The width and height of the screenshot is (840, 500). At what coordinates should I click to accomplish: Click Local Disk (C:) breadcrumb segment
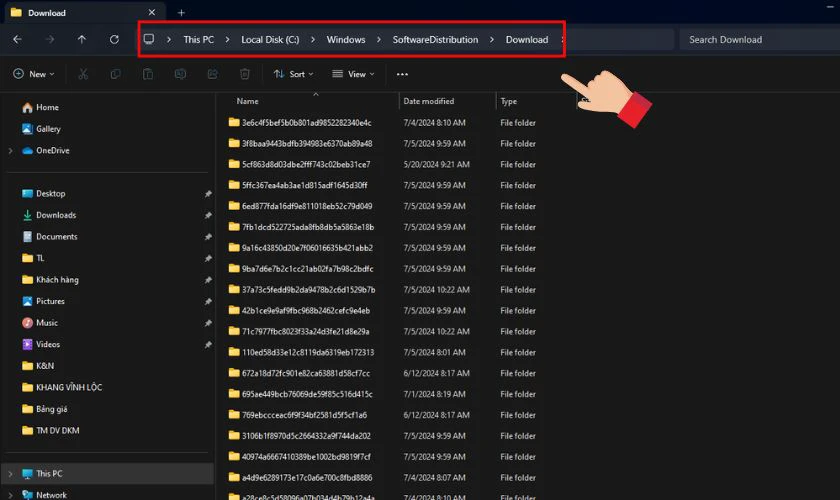270,40
